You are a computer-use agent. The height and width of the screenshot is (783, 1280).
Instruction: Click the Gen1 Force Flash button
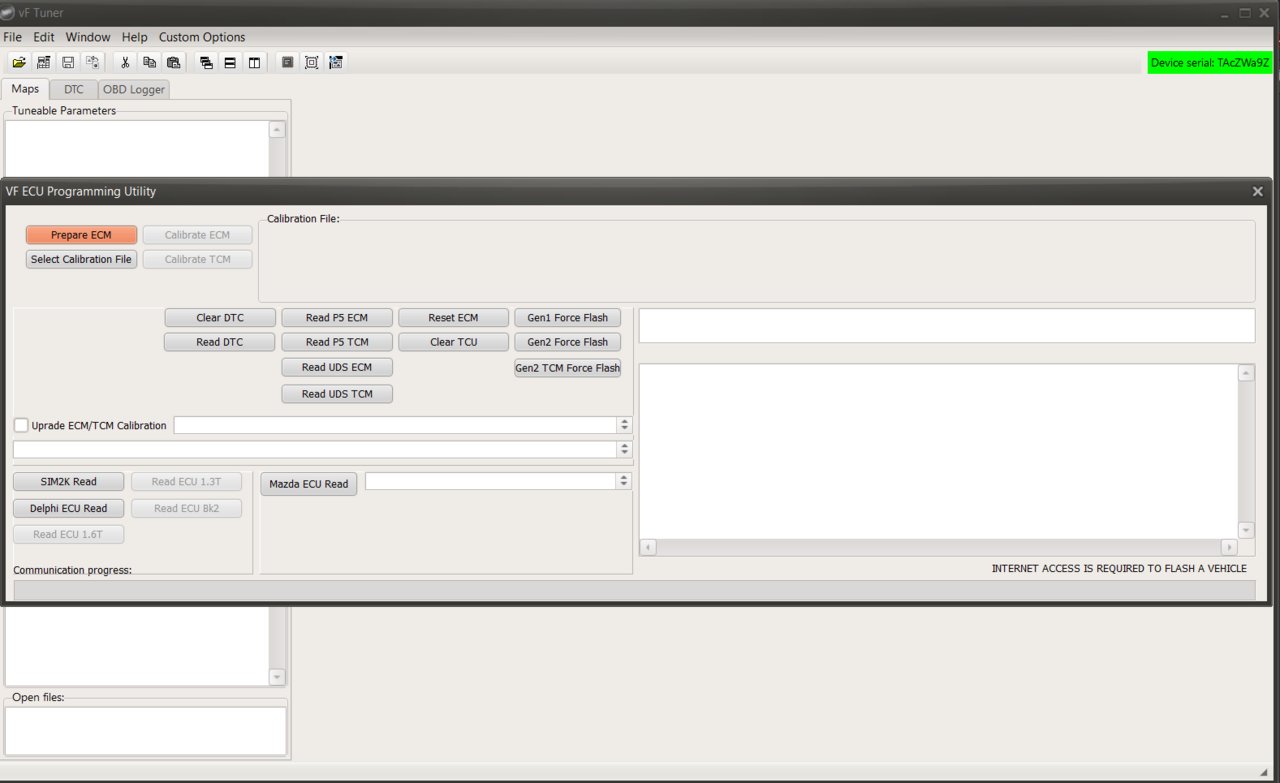click(567, 318)
